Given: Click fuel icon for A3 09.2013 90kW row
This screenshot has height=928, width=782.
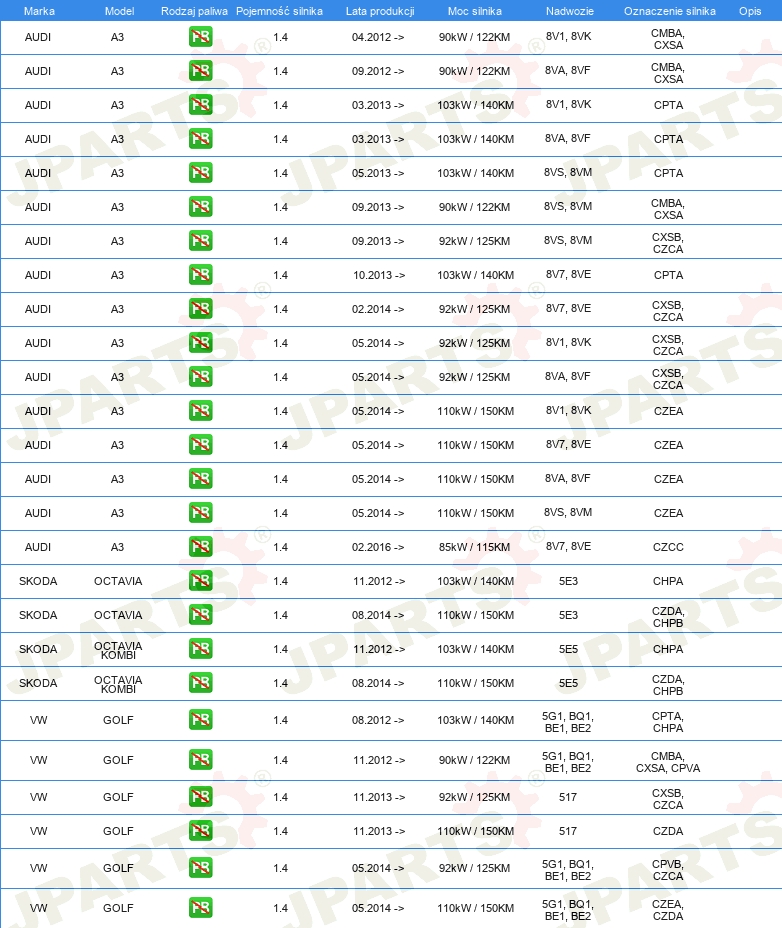Looking at the screenshot, I should coord(201,207).
